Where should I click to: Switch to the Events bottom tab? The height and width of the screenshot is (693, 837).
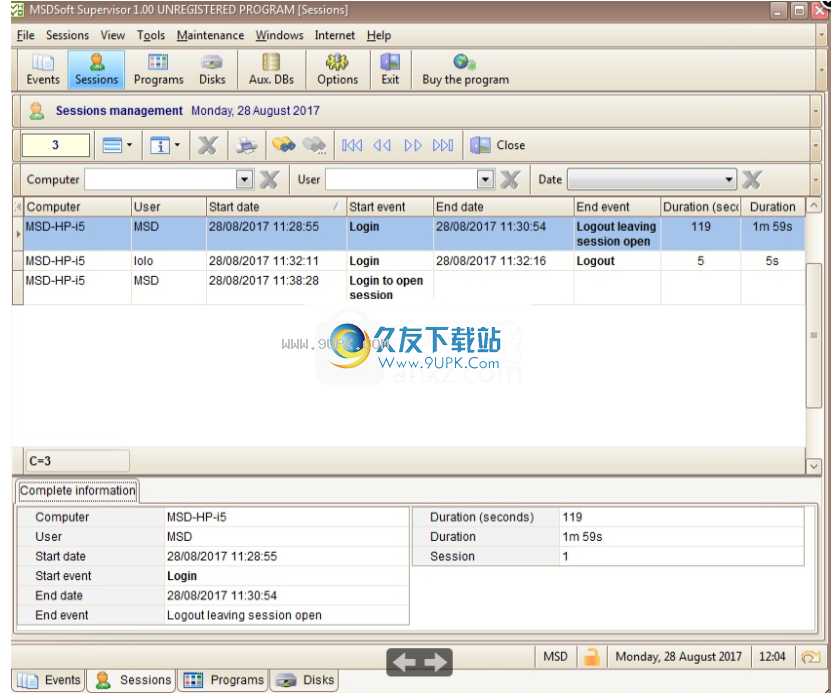(x=49, y=680)
